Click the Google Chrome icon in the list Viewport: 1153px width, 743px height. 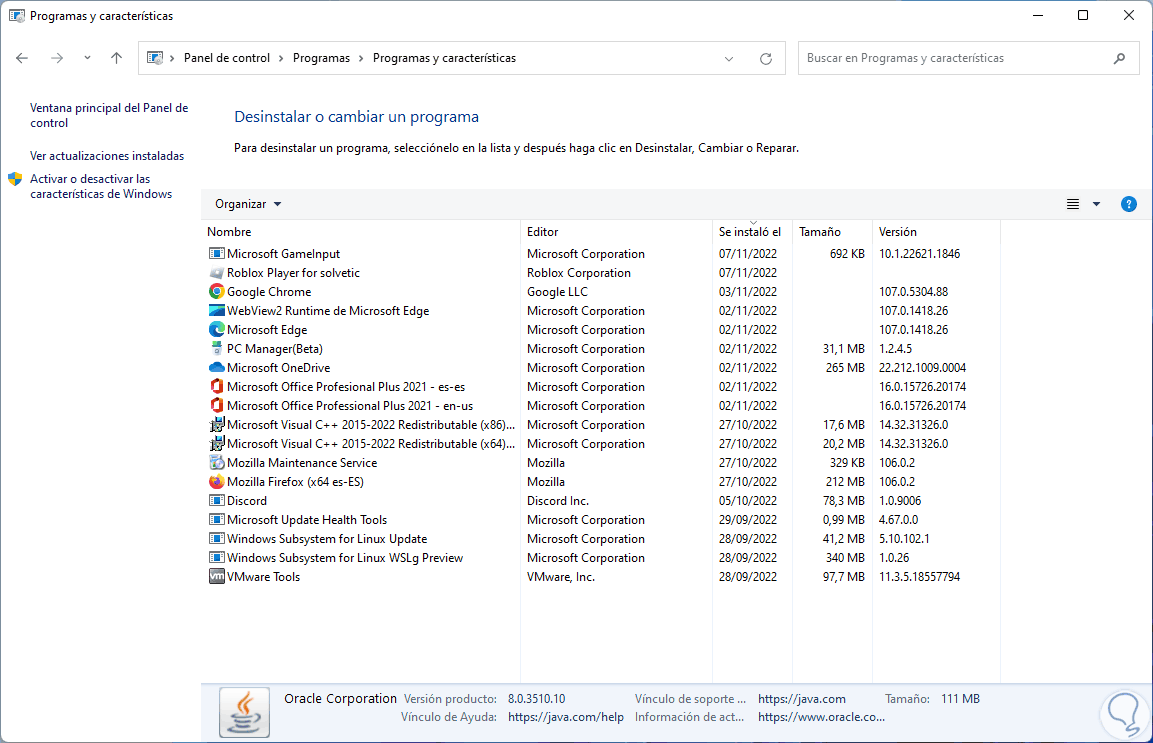[217, 292]
